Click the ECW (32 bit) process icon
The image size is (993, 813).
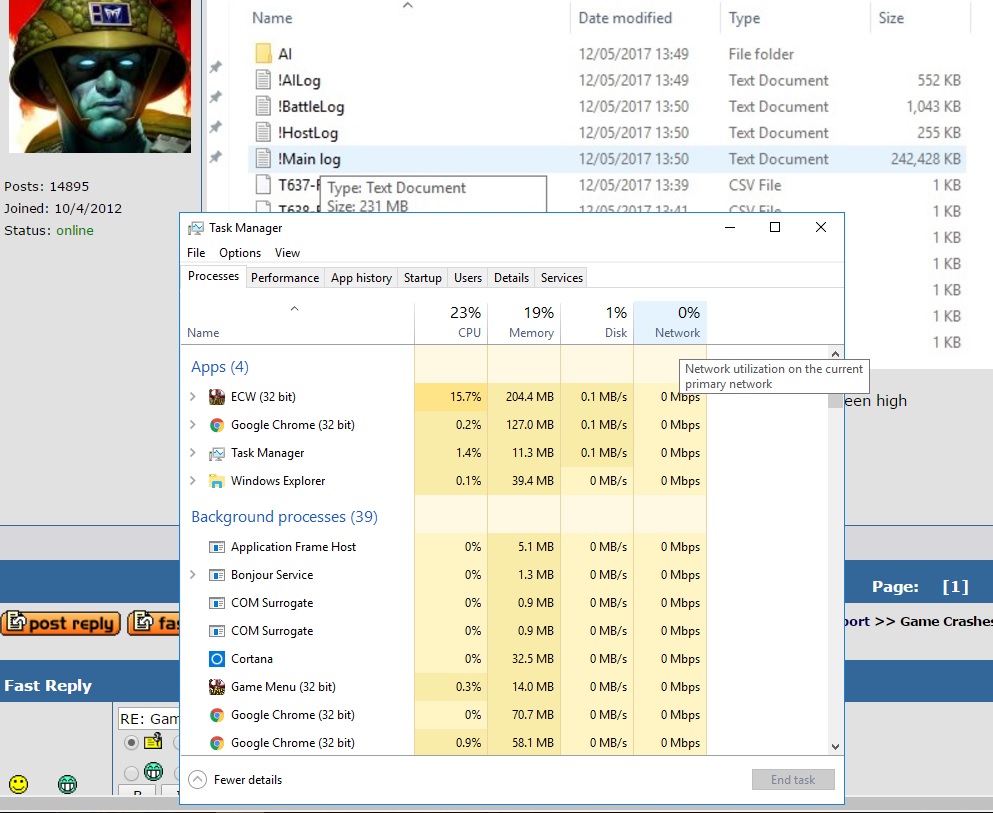point(217,397)
